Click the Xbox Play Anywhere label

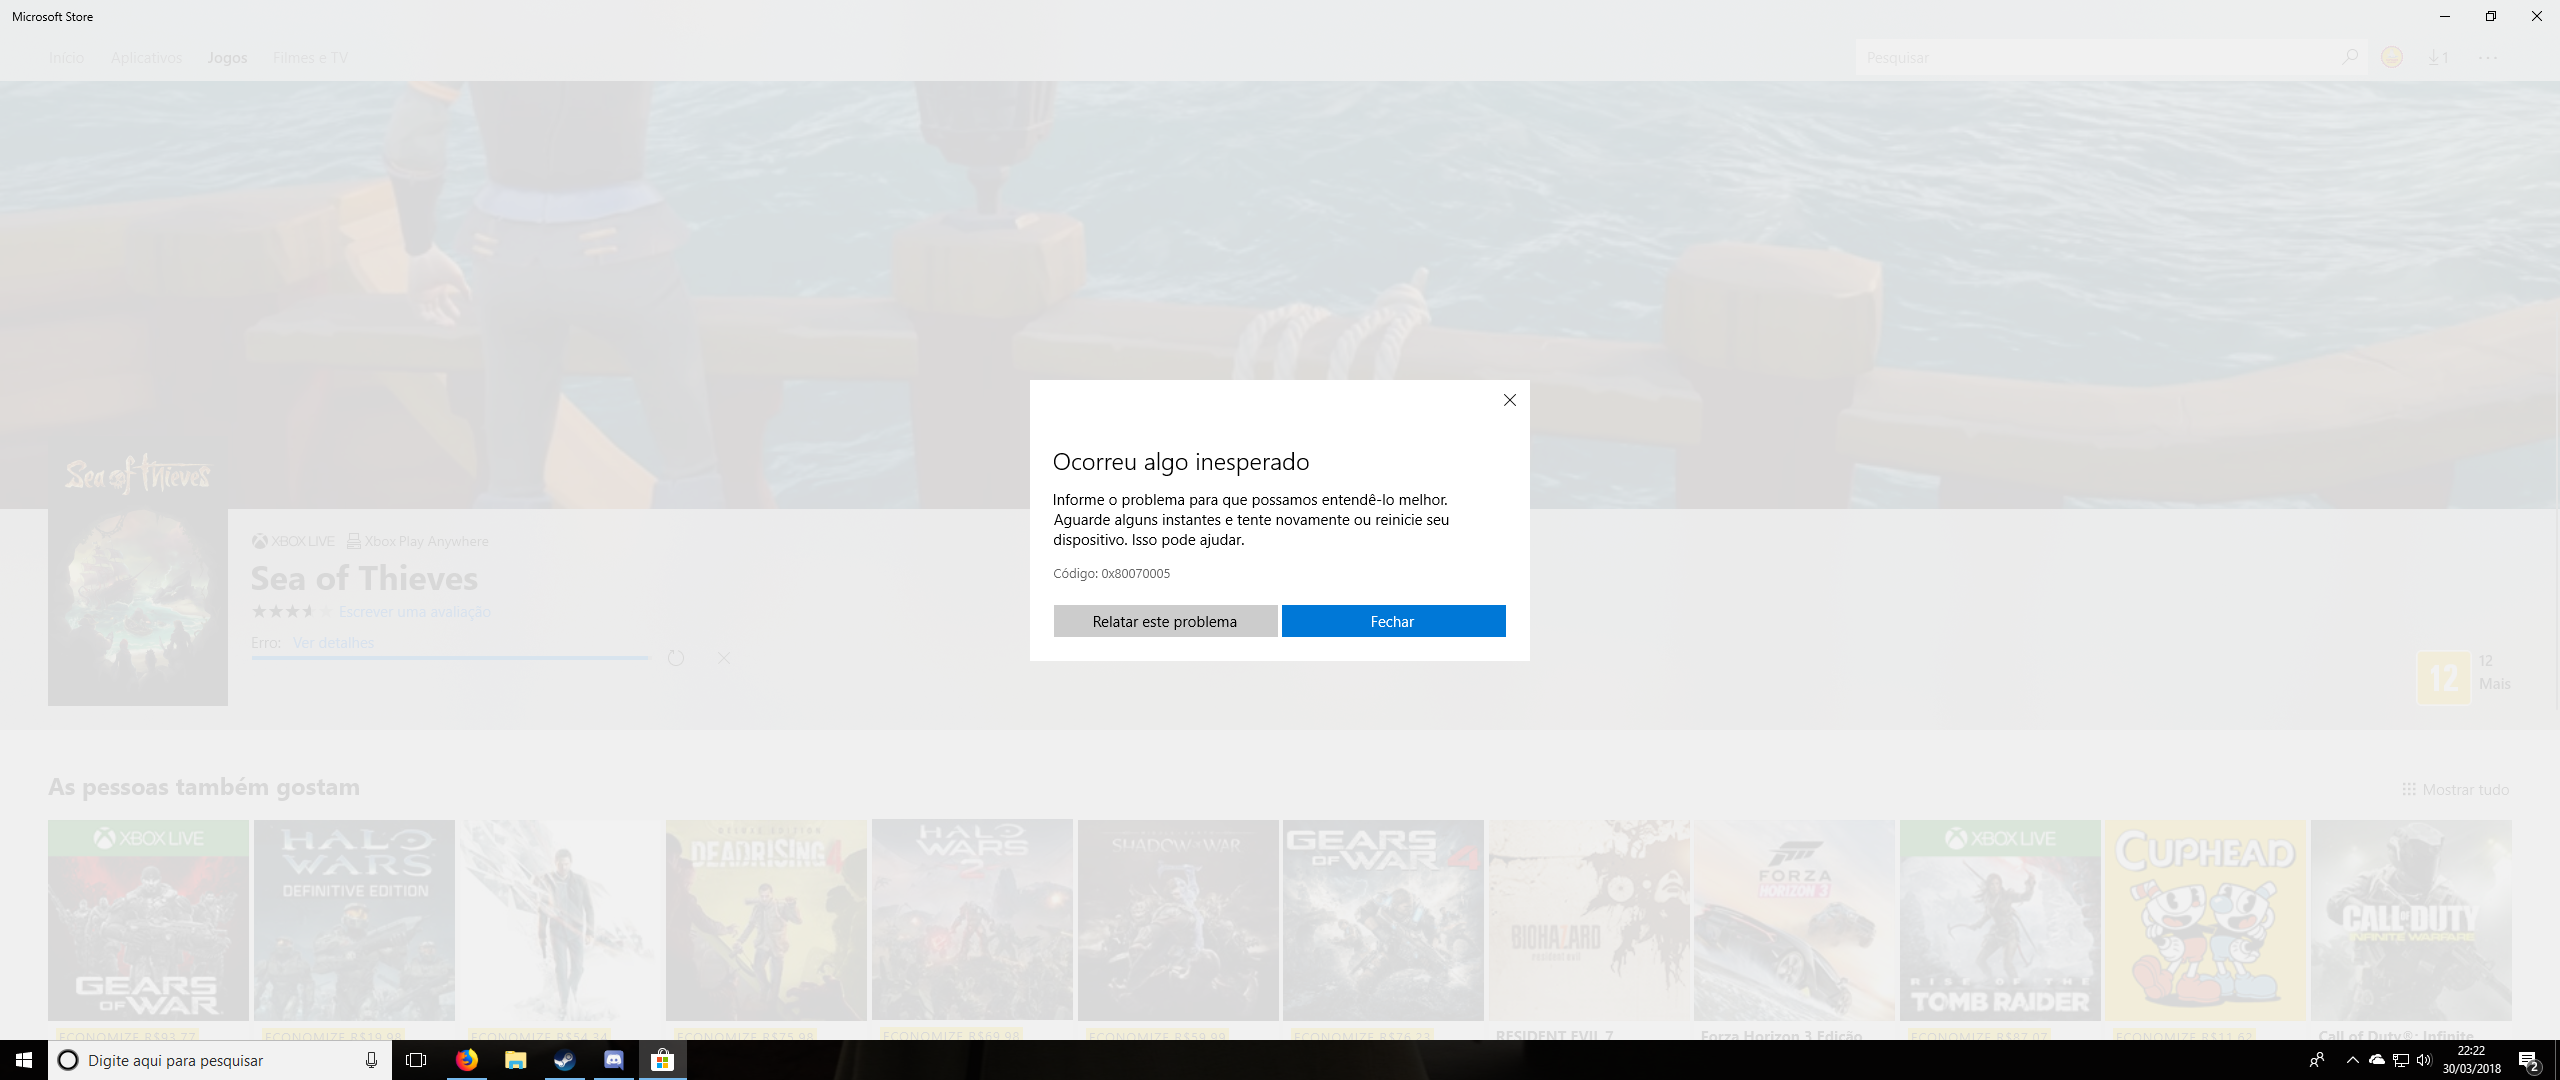click(418, 541)
